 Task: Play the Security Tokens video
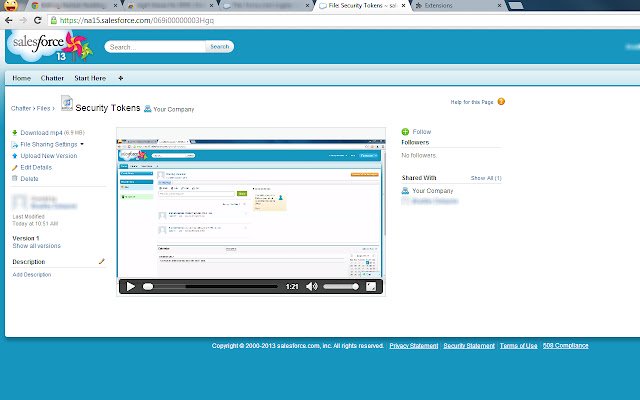(131, 287)
